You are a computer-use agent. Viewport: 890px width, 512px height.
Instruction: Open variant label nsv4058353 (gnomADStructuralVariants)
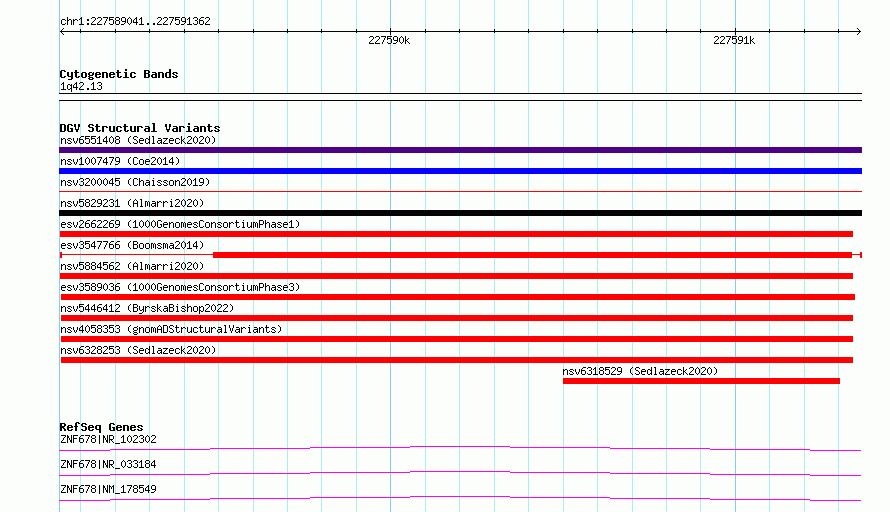pos(171,329)
